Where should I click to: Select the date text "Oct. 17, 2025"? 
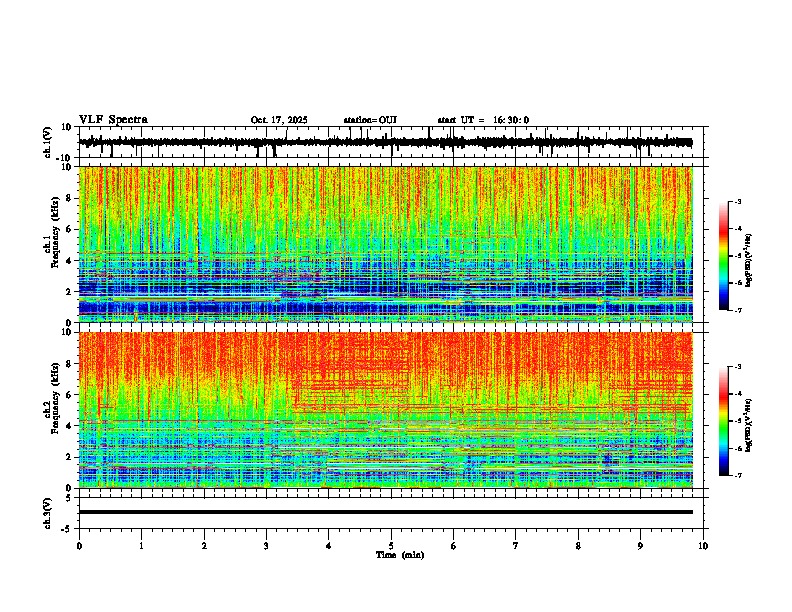279,120
